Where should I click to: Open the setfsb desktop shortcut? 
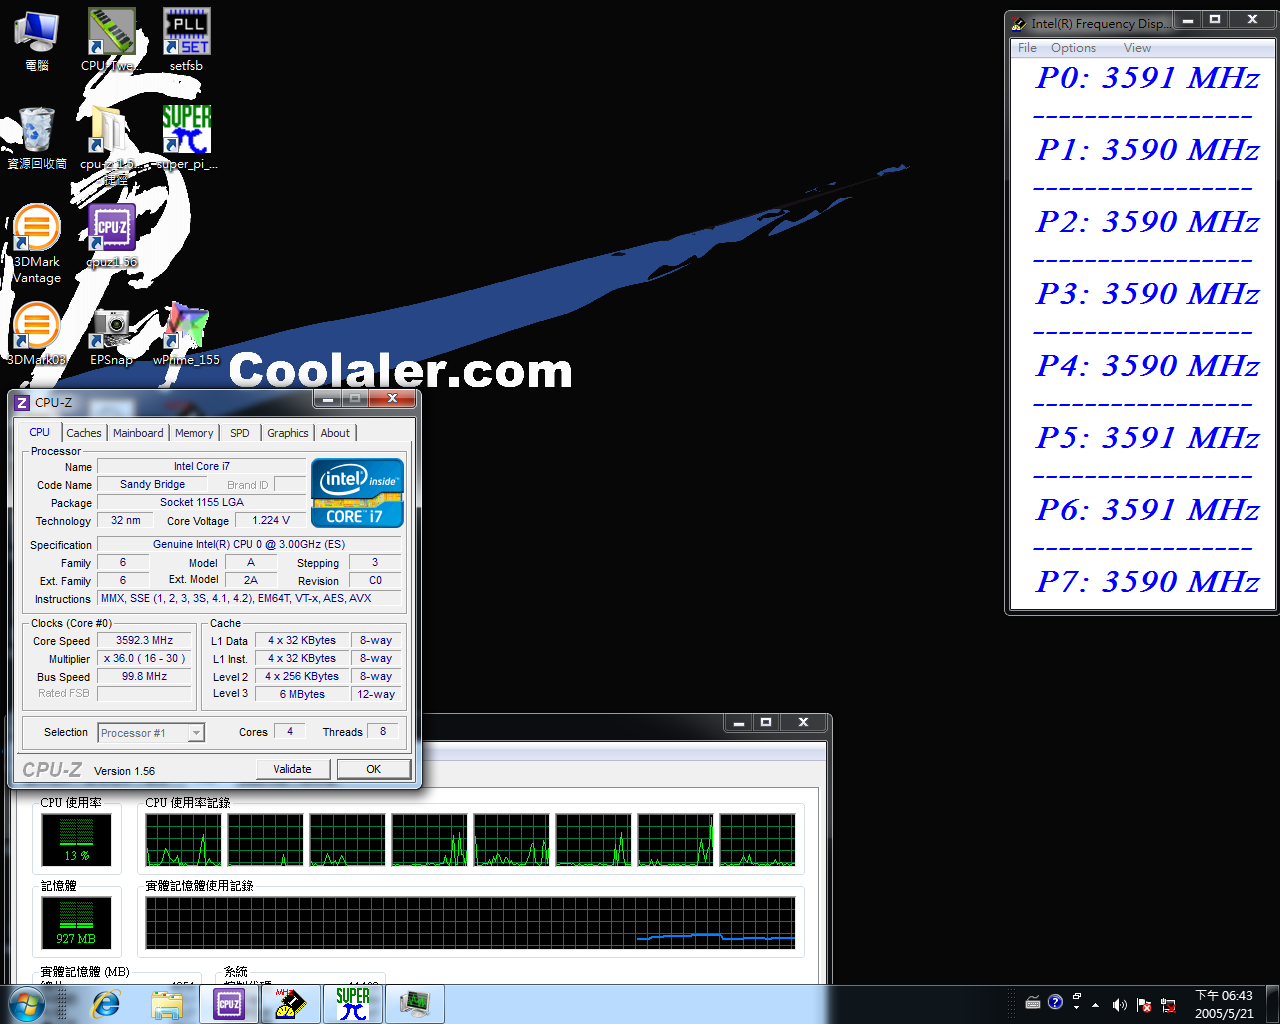[186, 40]
